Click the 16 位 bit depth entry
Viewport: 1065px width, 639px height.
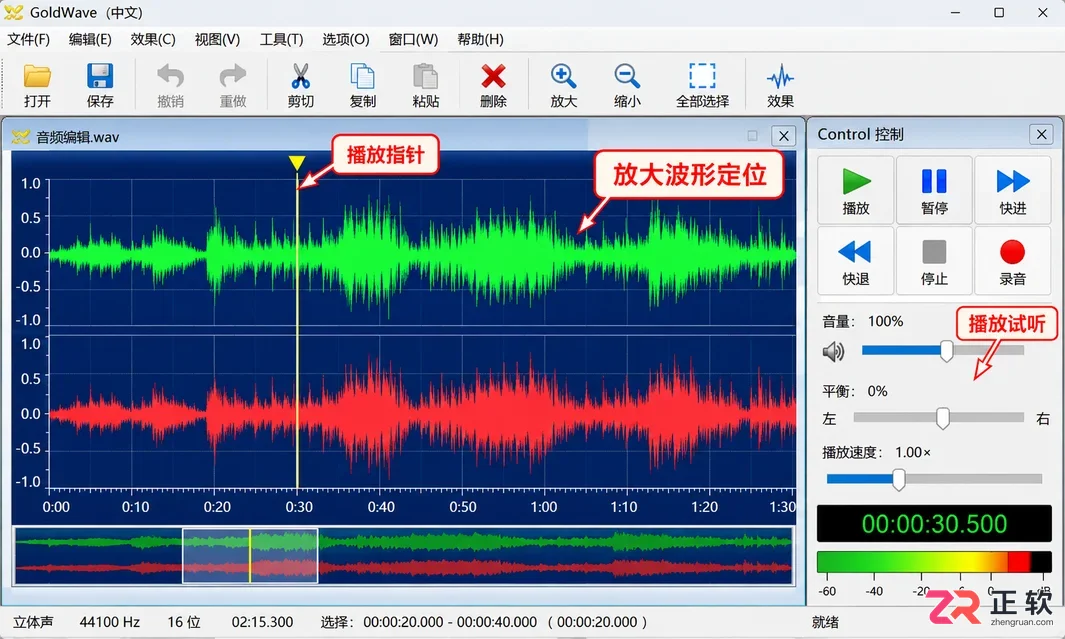pyautogui.click(x=184, y=622)
